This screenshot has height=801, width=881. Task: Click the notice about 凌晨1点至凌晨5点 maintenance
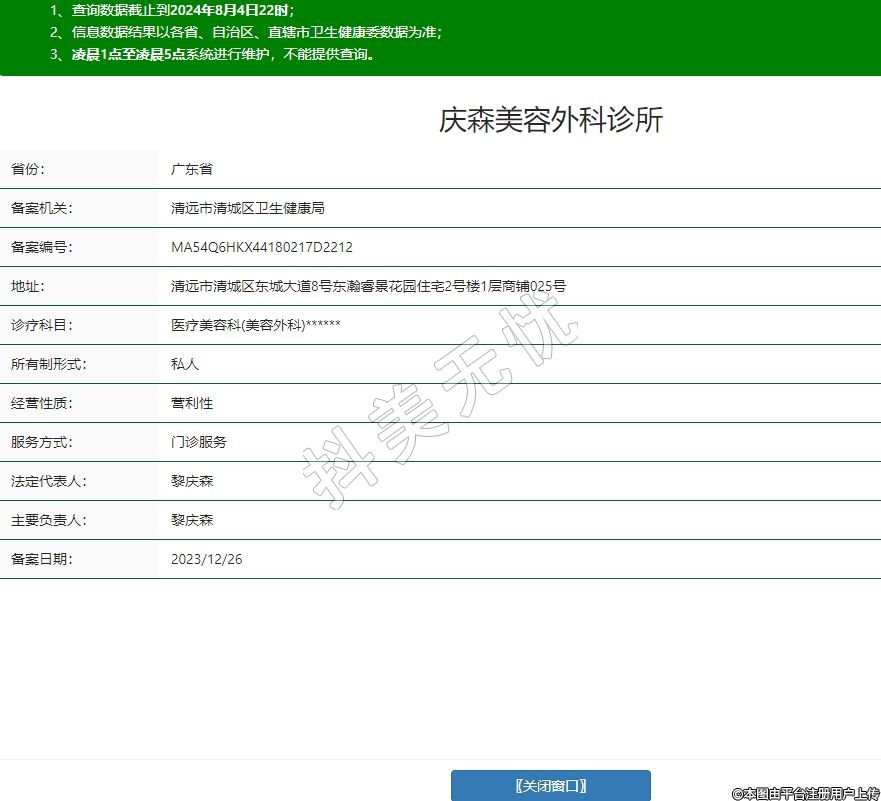point(213,54)
